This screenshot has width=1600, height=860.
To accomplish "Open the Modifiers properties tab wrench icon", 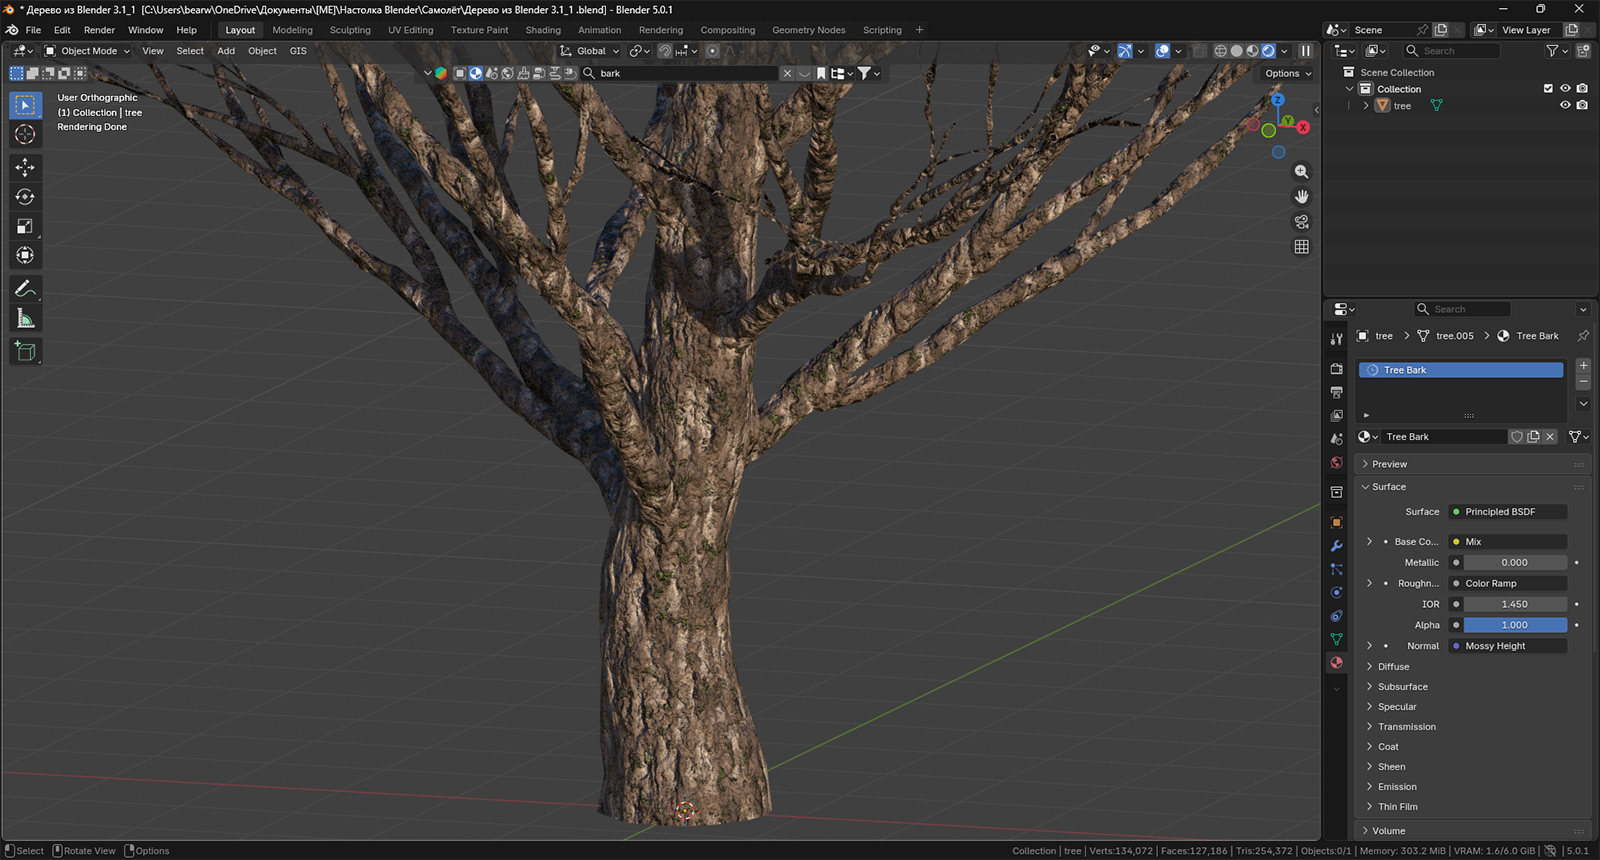I will pos(1336,546).
